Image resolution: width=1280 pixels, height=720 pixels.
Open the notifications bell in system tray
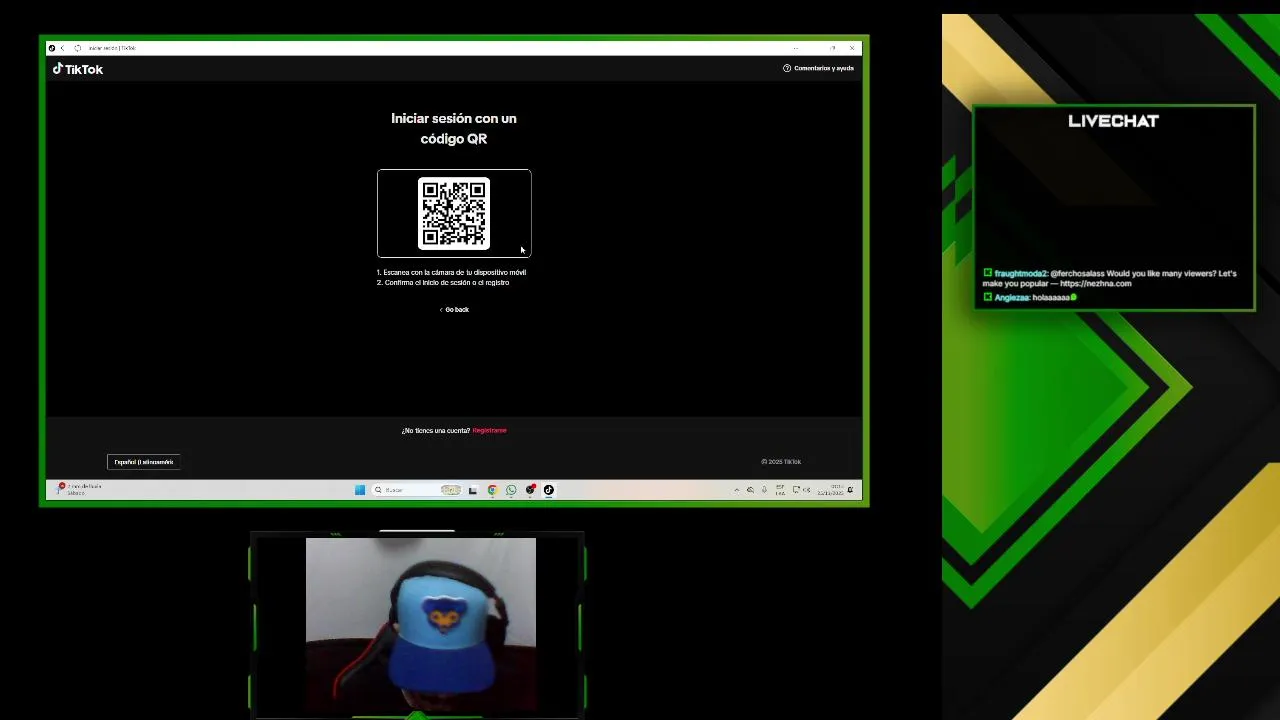[850, 490]
